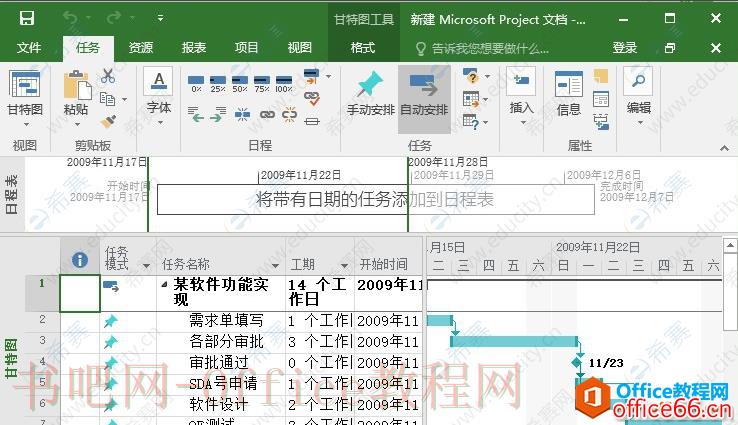This screenshot has height=425, width=738.
Task: Click the 粘贴 paste icon
Action: (77, 85)
